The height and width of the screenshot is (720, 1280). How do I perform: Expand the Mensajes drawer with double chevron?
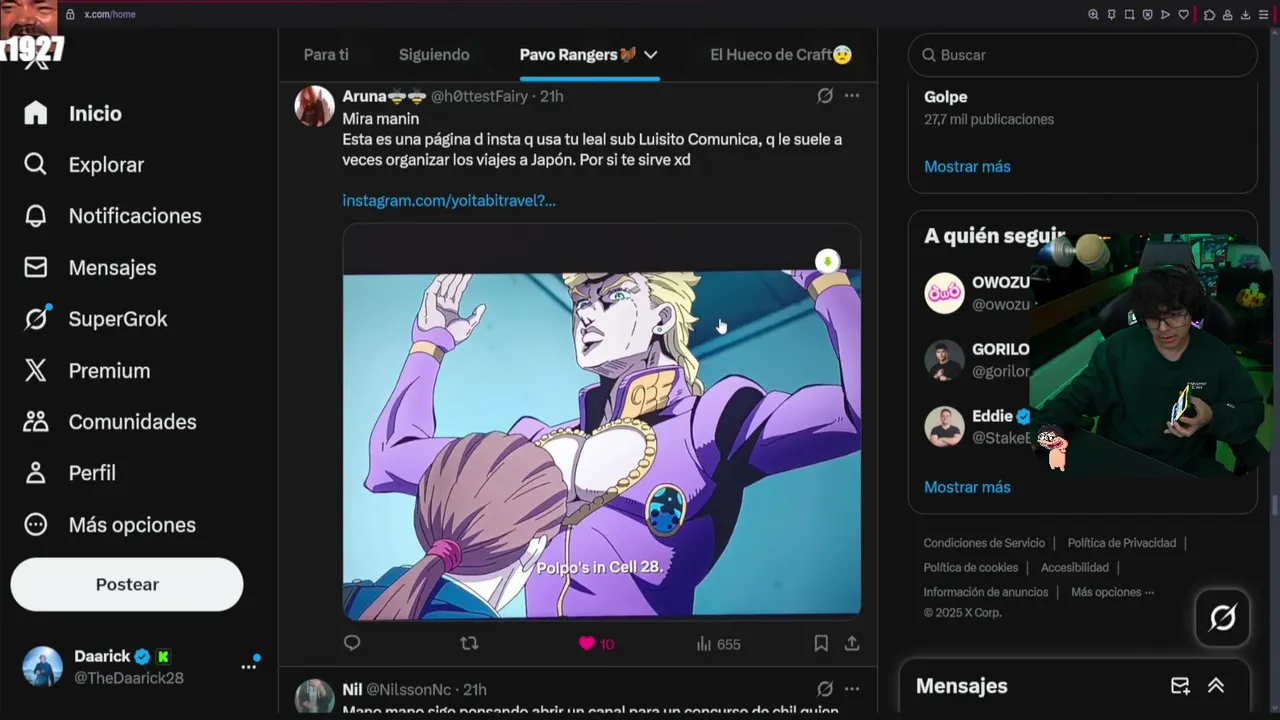(x=1216, y=686)
